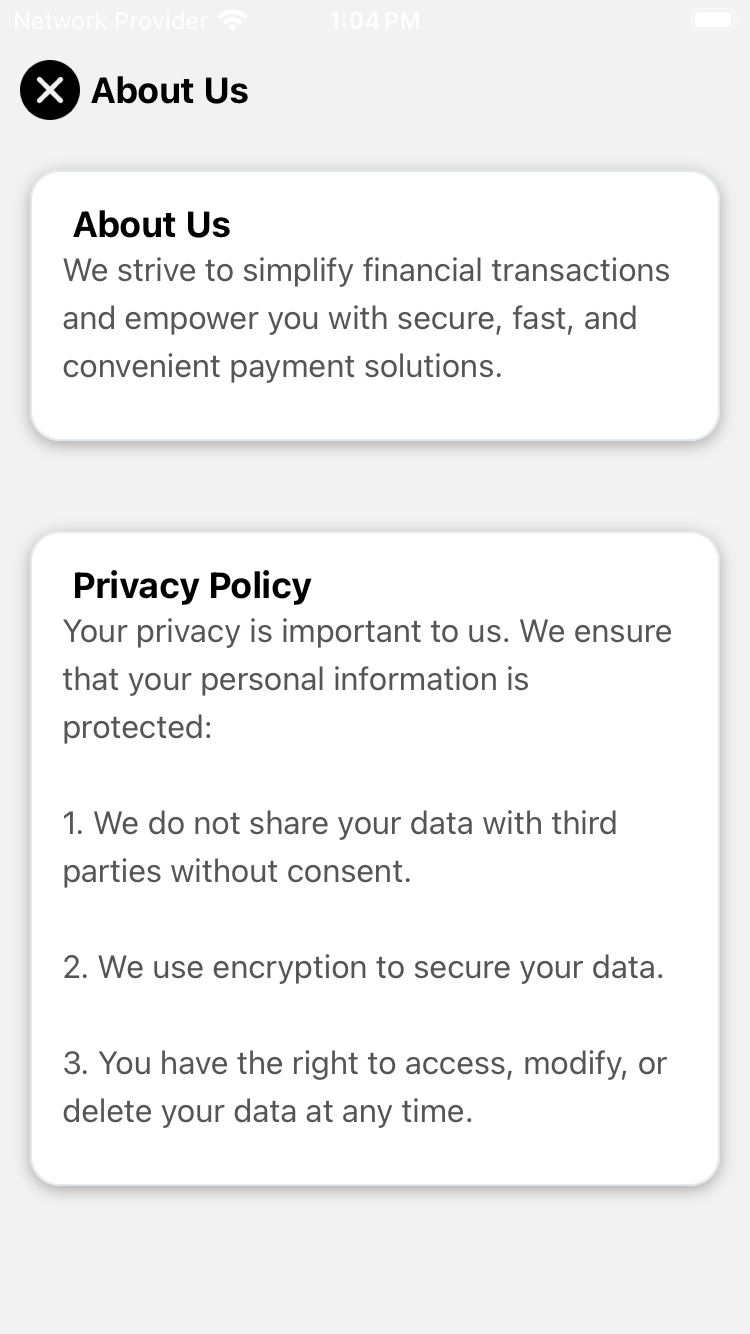The height and width of the screenshot is (1334, 750).
Task: Tap the "and empower you with secure" line
Action: (350, 319)
